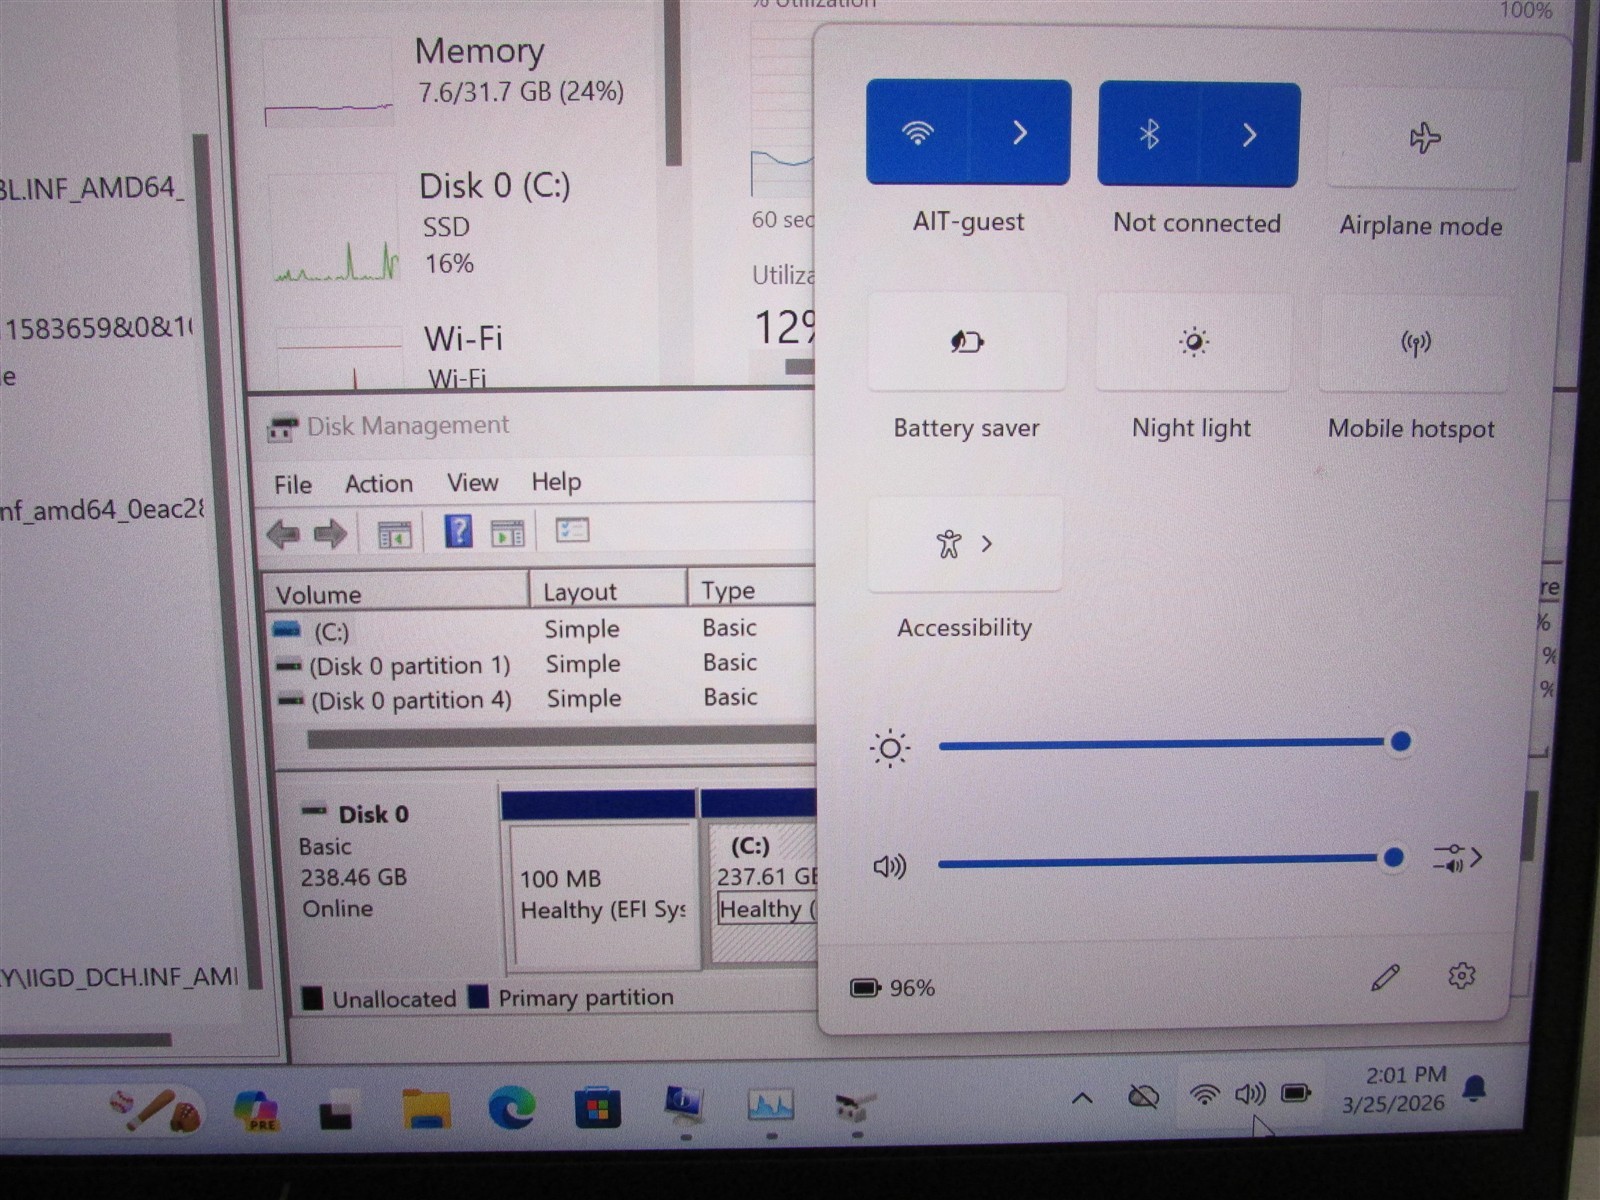The height and width of the screenshot is (1200, 1600).
Task: Open the View menu in Disk Management
Action: (x=472, y=483)
